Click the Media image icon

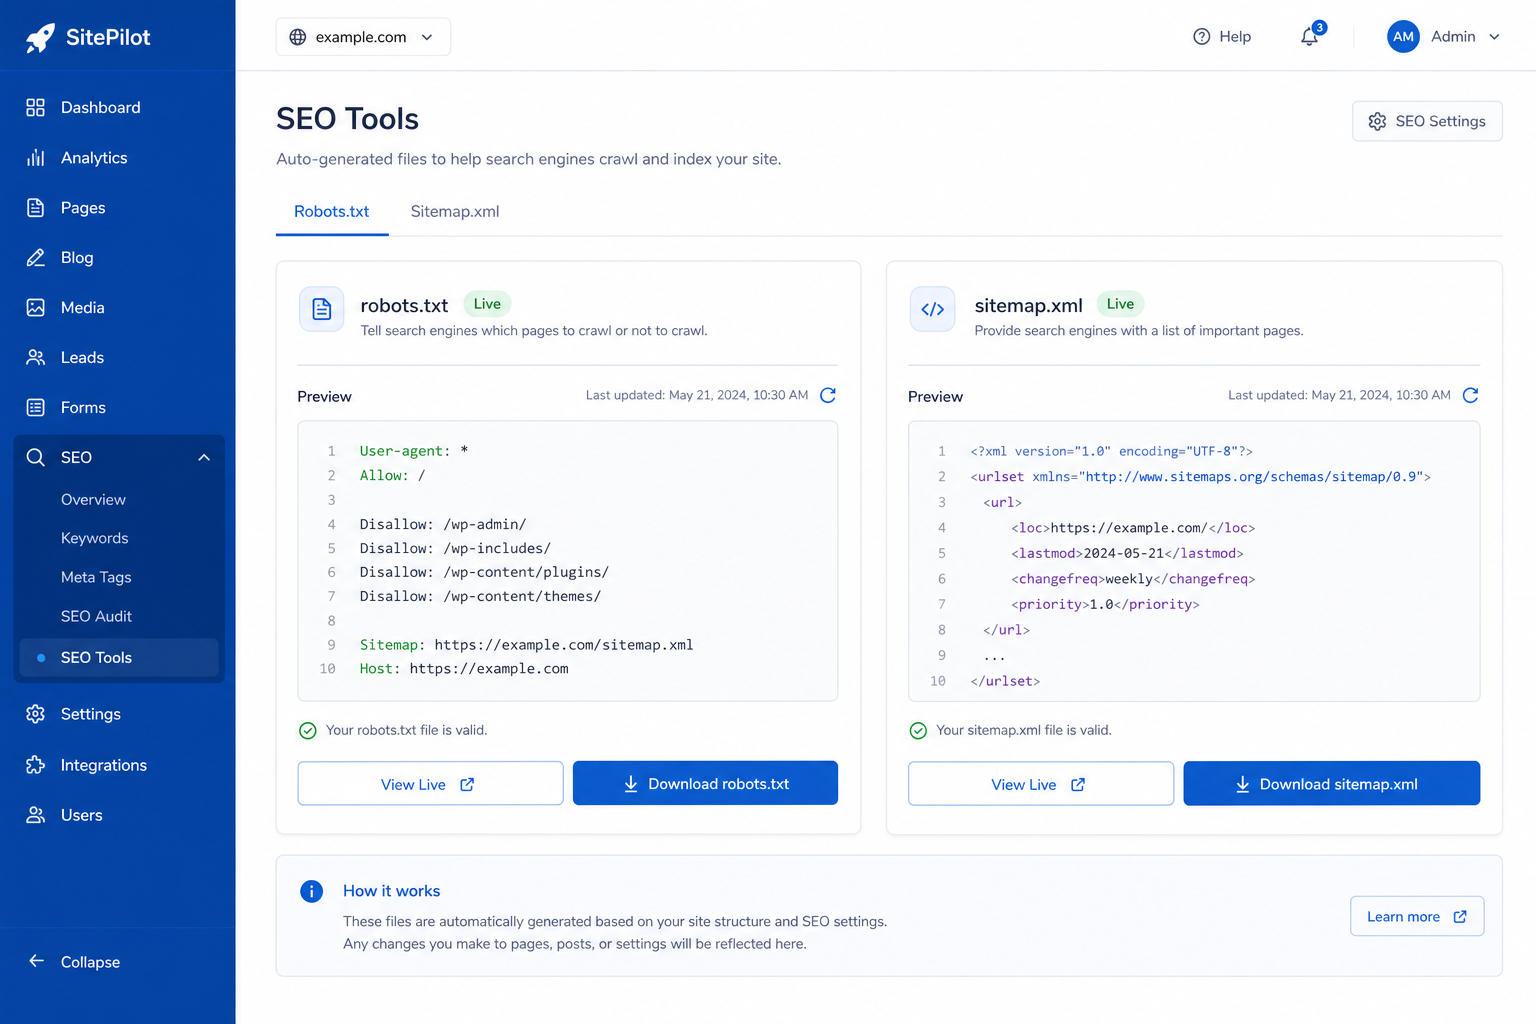click(x=36, y=307)
